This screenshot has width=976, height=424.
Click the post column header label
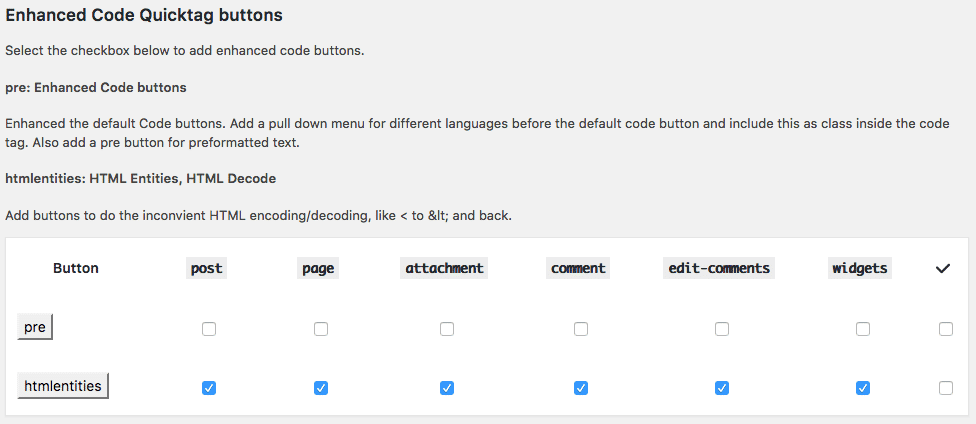click(x=207, y=268)
